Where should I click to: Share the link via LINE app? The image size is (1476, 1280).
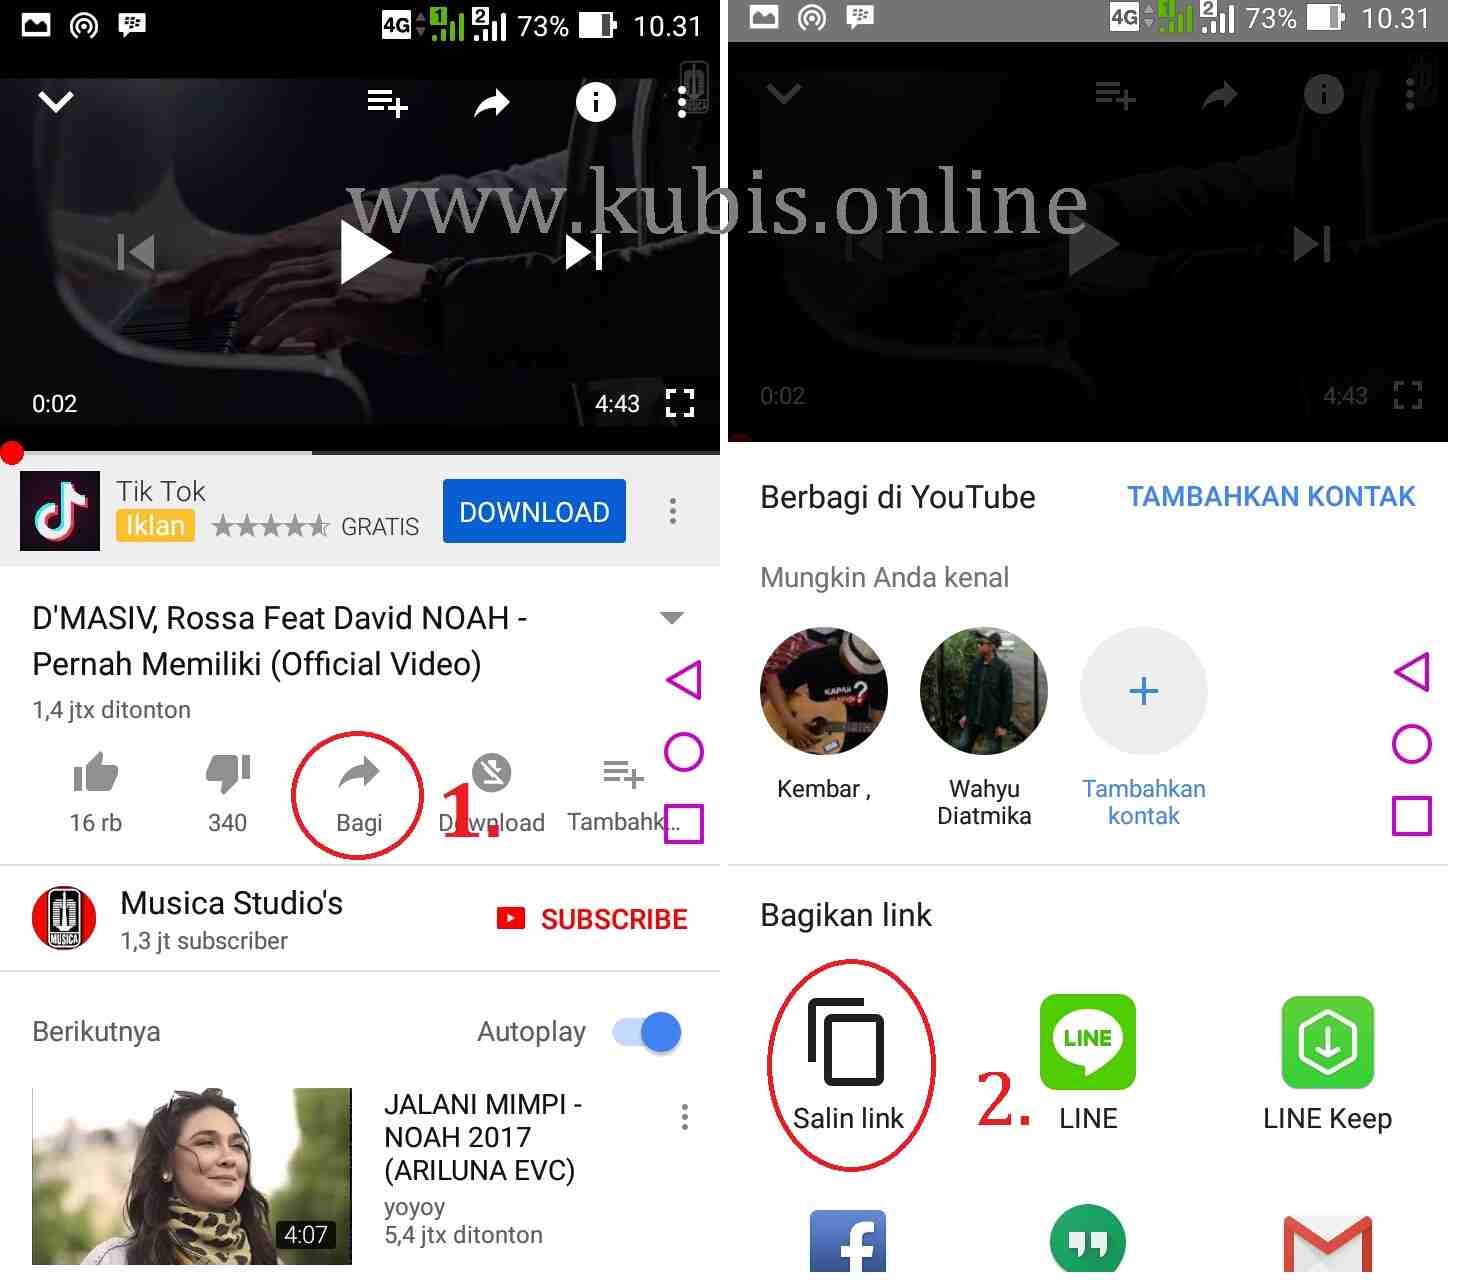(x=1088, y=1042)
